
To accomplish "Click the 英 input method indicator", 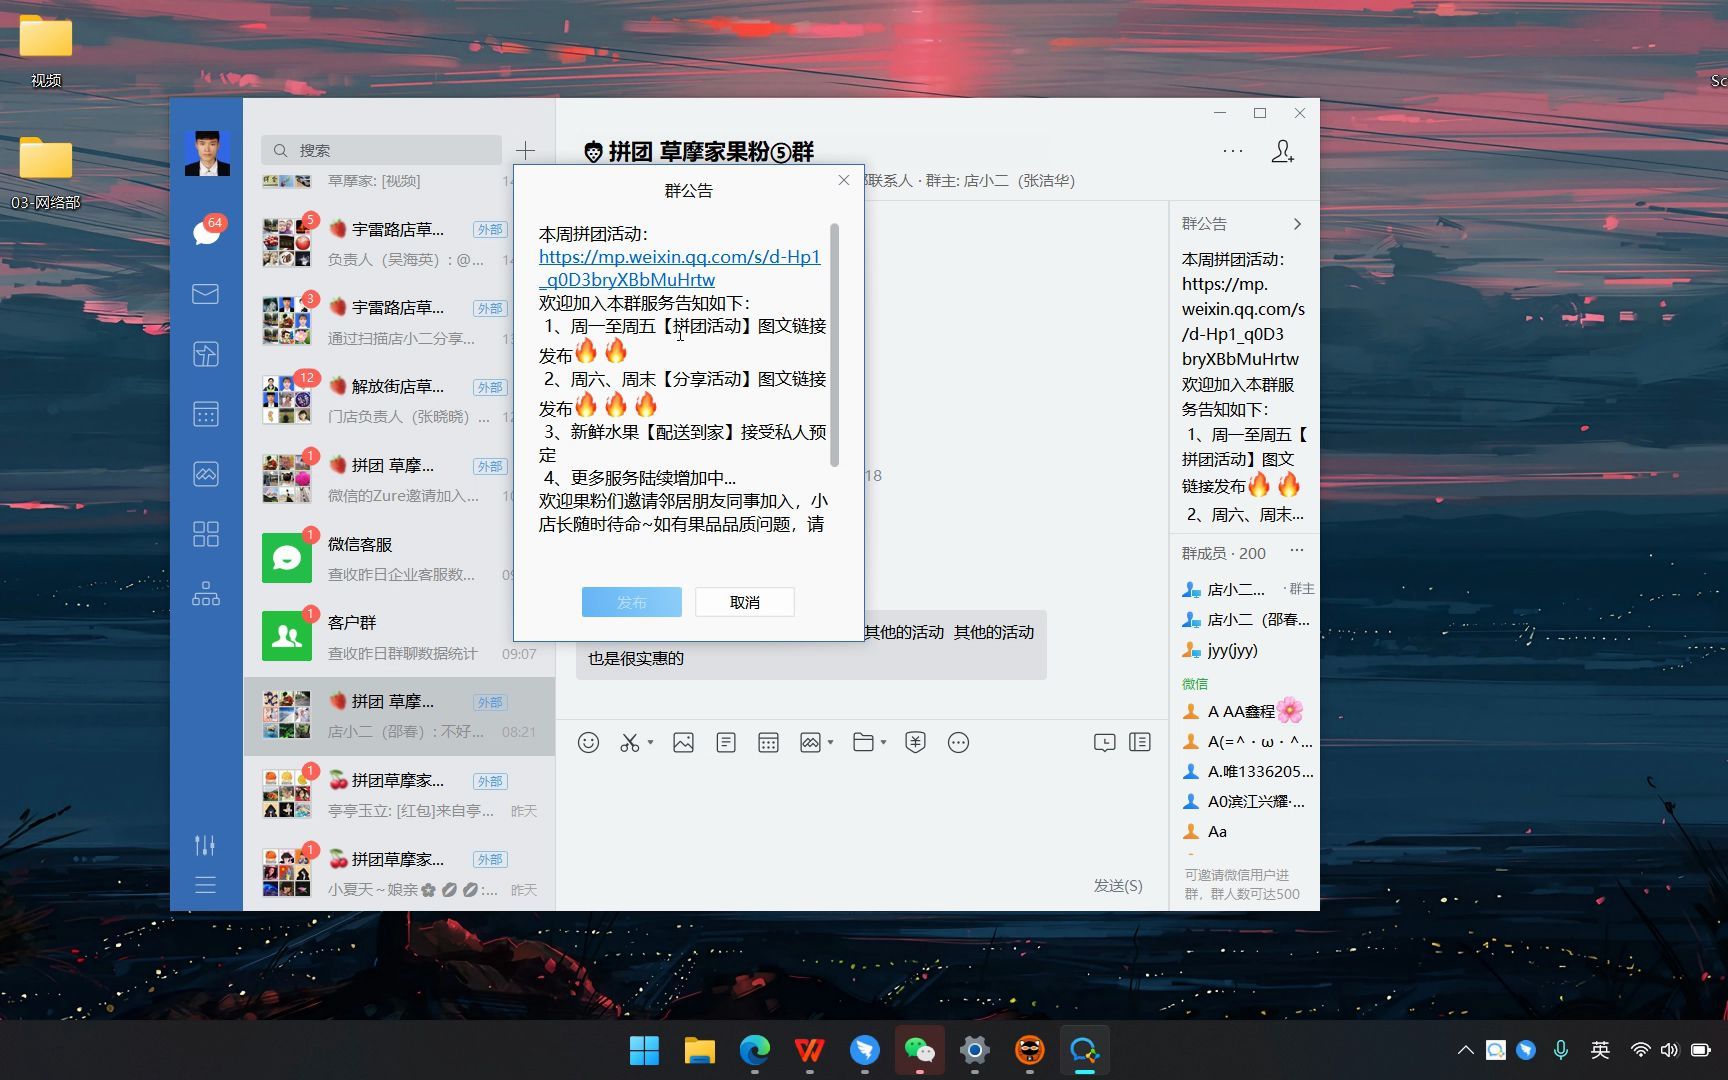I will pyautogui.click(x=1600, y=1050).
